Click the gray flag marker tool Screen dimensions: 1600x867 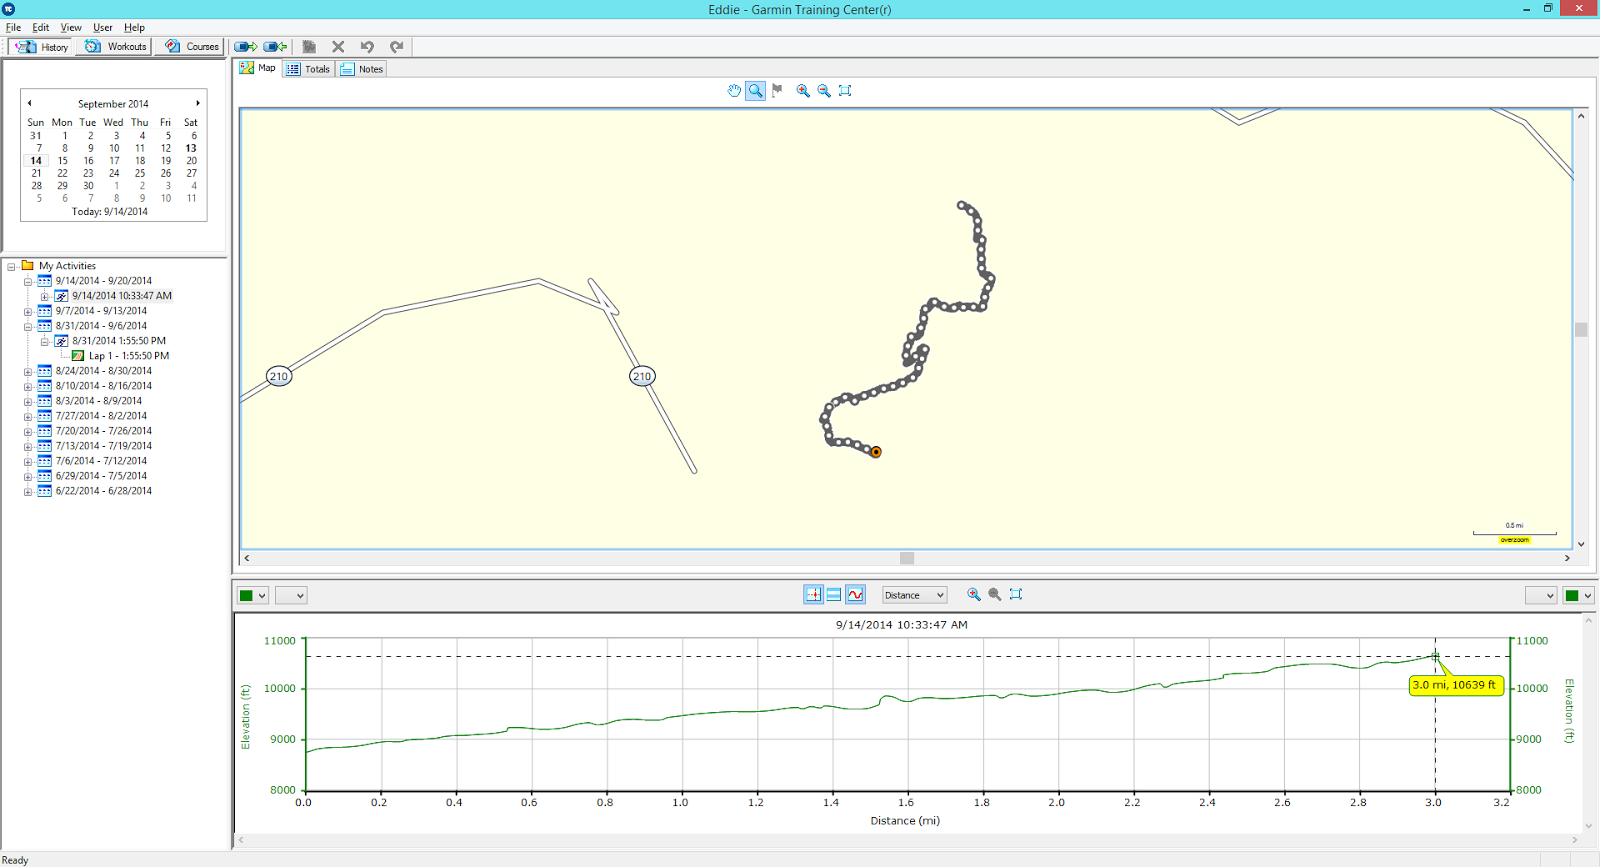pos(777,91)
